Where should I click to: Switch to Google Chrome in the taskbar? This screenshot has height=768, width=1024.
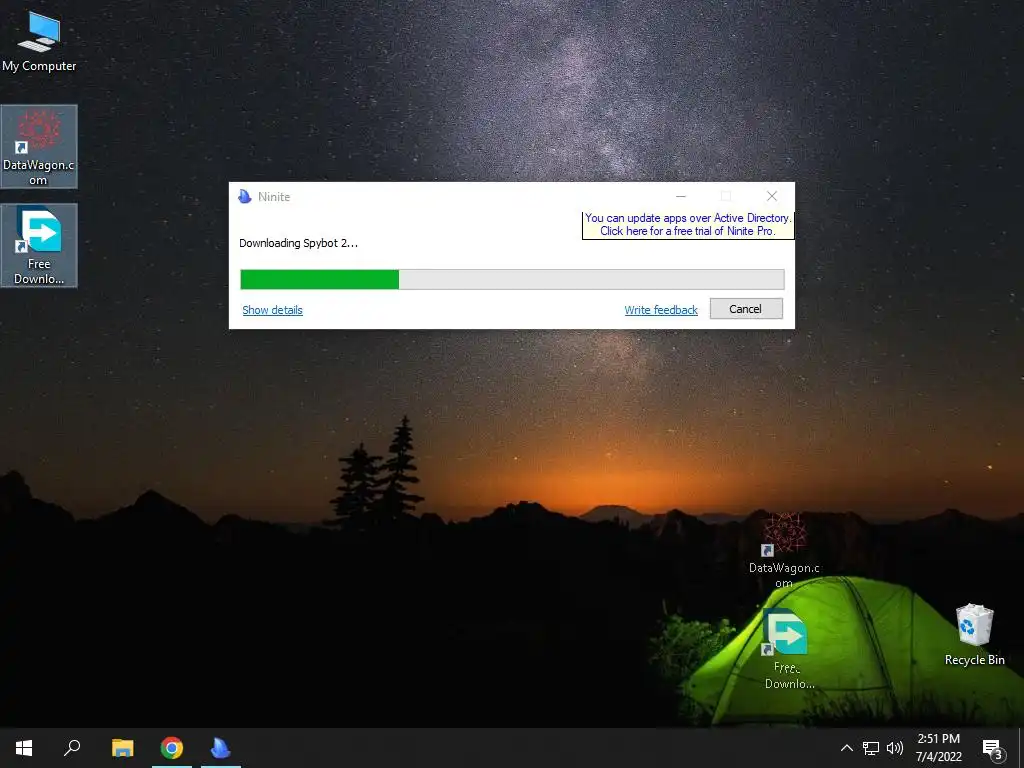[x=172, y=748]
